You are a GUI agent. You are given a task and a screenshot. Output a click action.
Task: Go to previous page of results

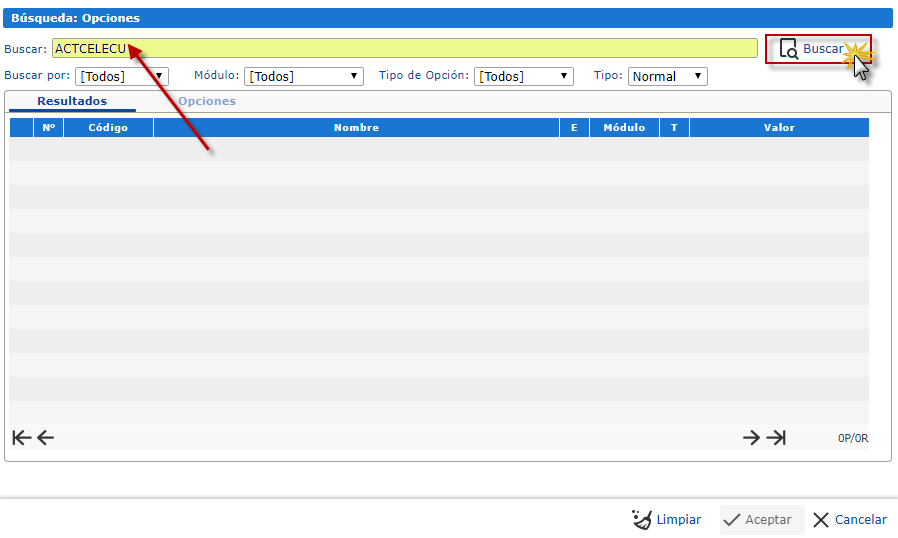[46, 438]
